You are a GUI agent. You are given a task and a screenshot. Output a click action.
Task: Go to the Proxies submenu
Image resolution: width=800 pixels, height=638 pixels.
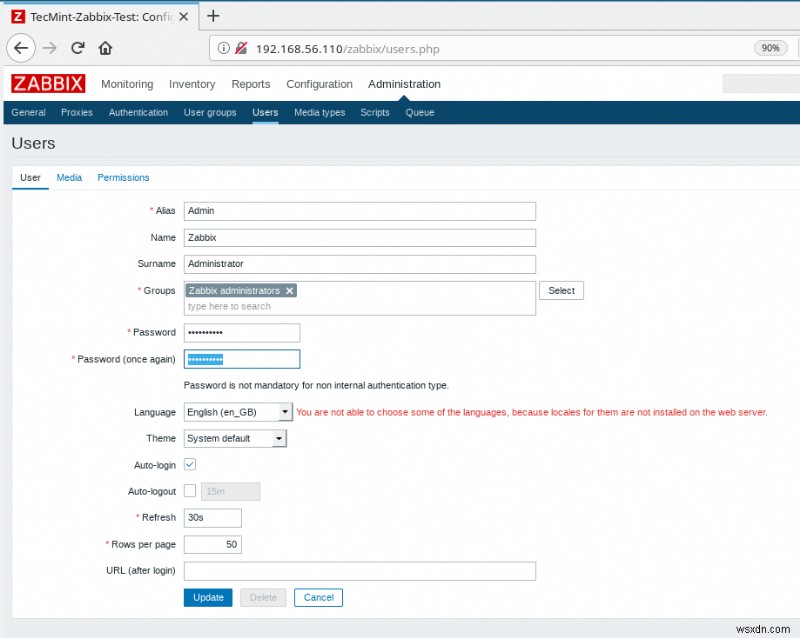[77, 112]
